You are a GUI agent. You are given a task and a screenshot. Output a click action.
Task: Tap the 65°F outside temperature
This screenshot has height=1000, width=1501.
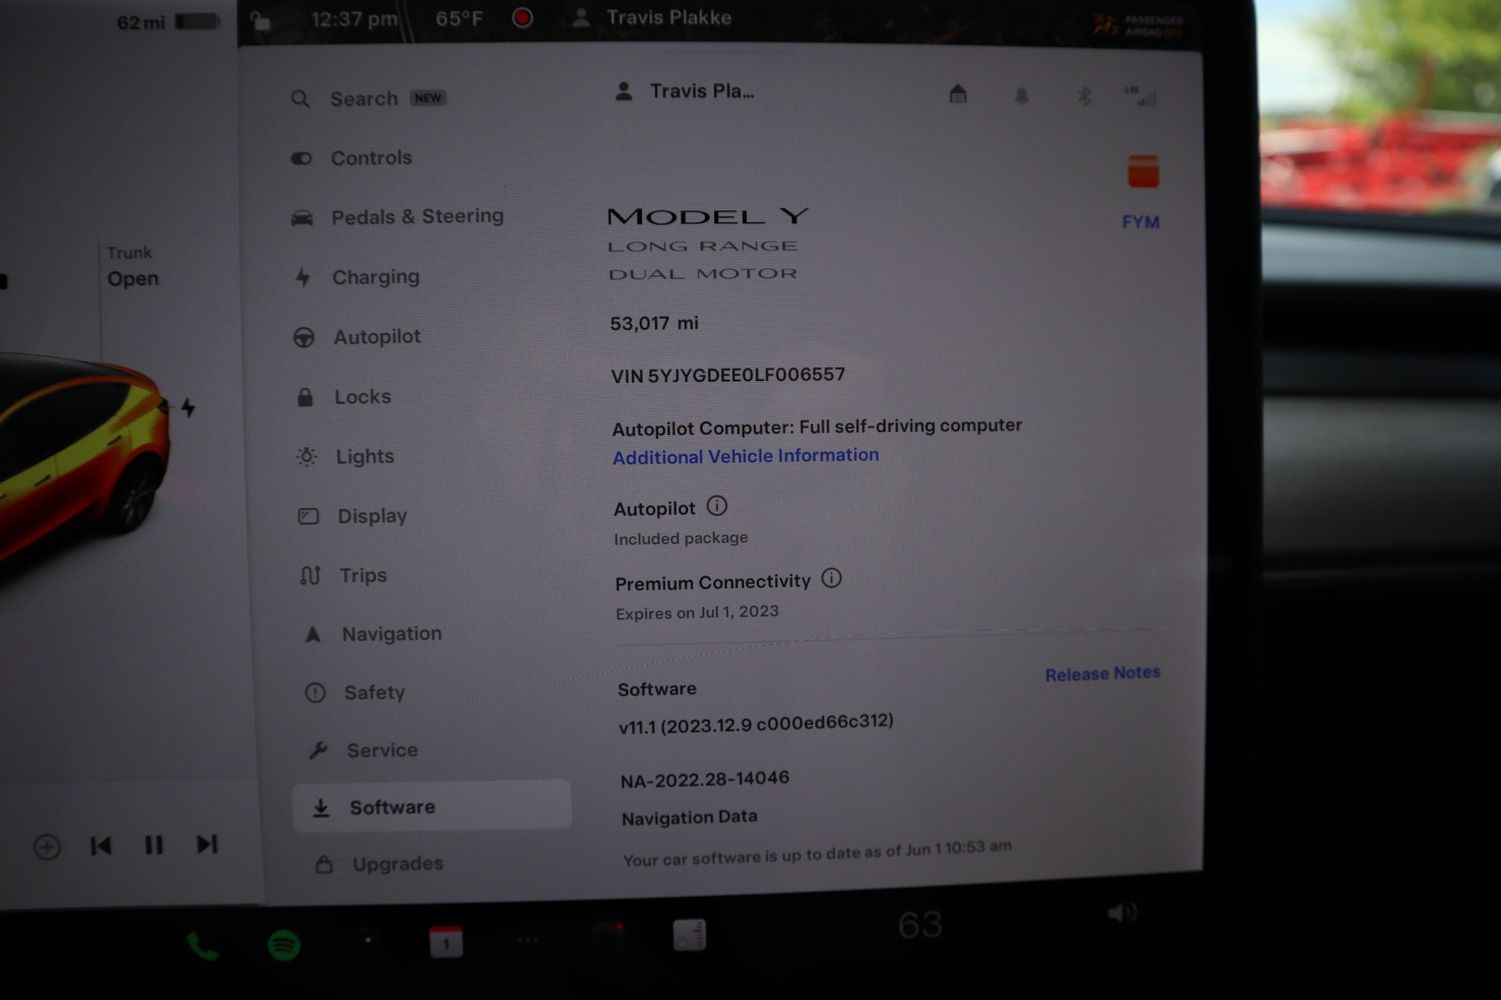(459, 18)
